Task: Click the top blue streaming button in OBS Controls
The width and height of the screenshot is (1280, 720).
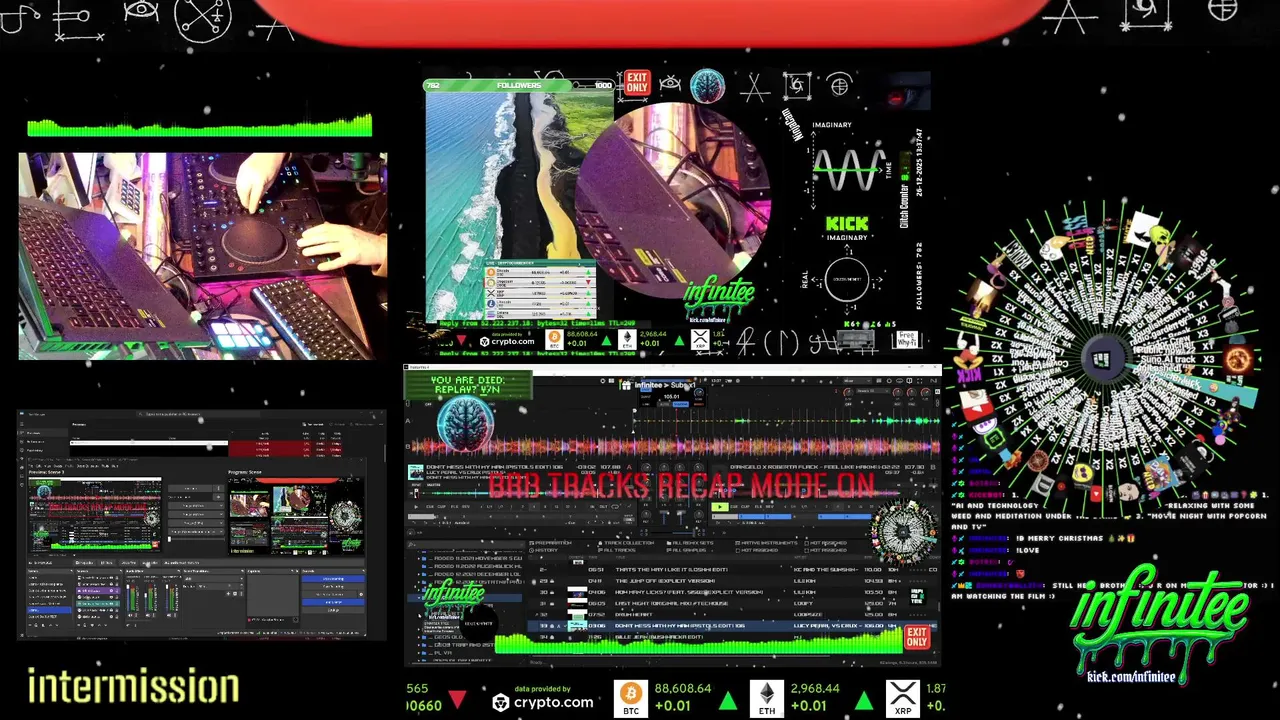Action: tap(333, 579)
